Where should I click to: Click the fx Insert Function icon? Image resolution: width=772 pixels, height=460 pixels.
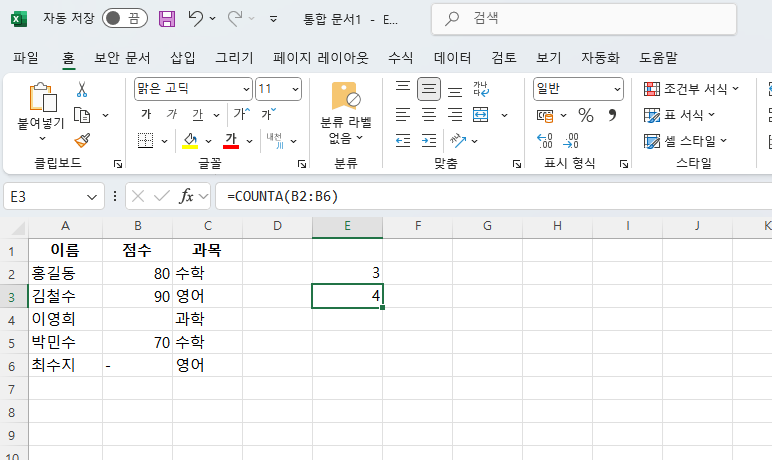point(186,196)
